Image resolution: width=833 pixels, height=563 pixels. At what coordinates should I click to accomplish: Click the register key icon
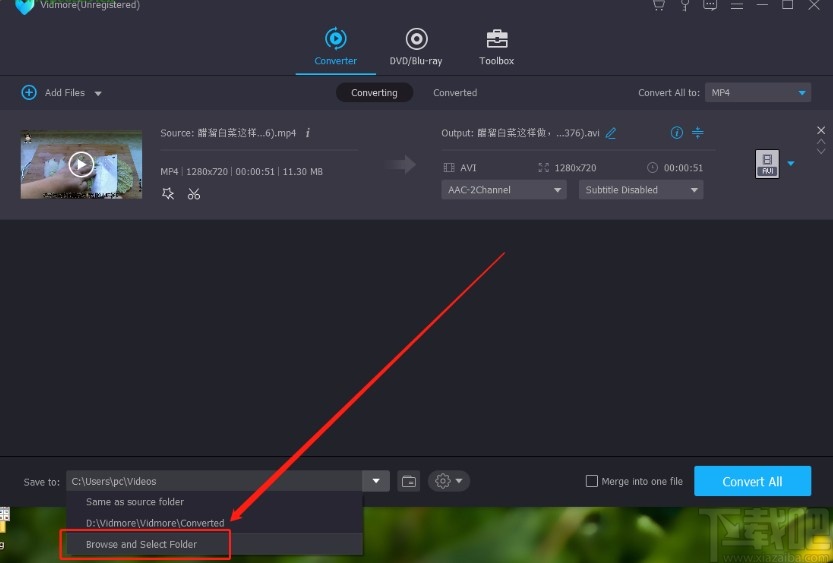click(x=685, y=5)
